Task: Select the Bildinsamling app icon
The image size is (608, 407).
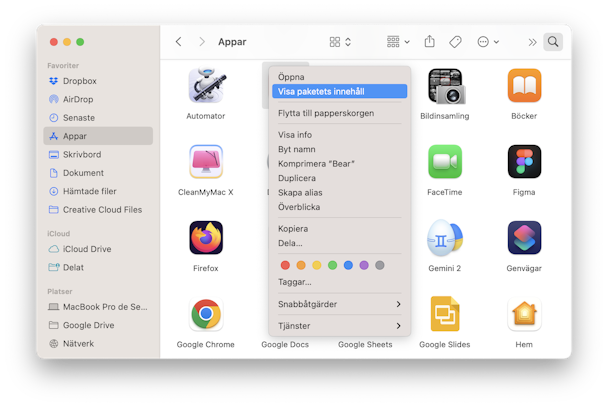Action: [x=445, y=86]
